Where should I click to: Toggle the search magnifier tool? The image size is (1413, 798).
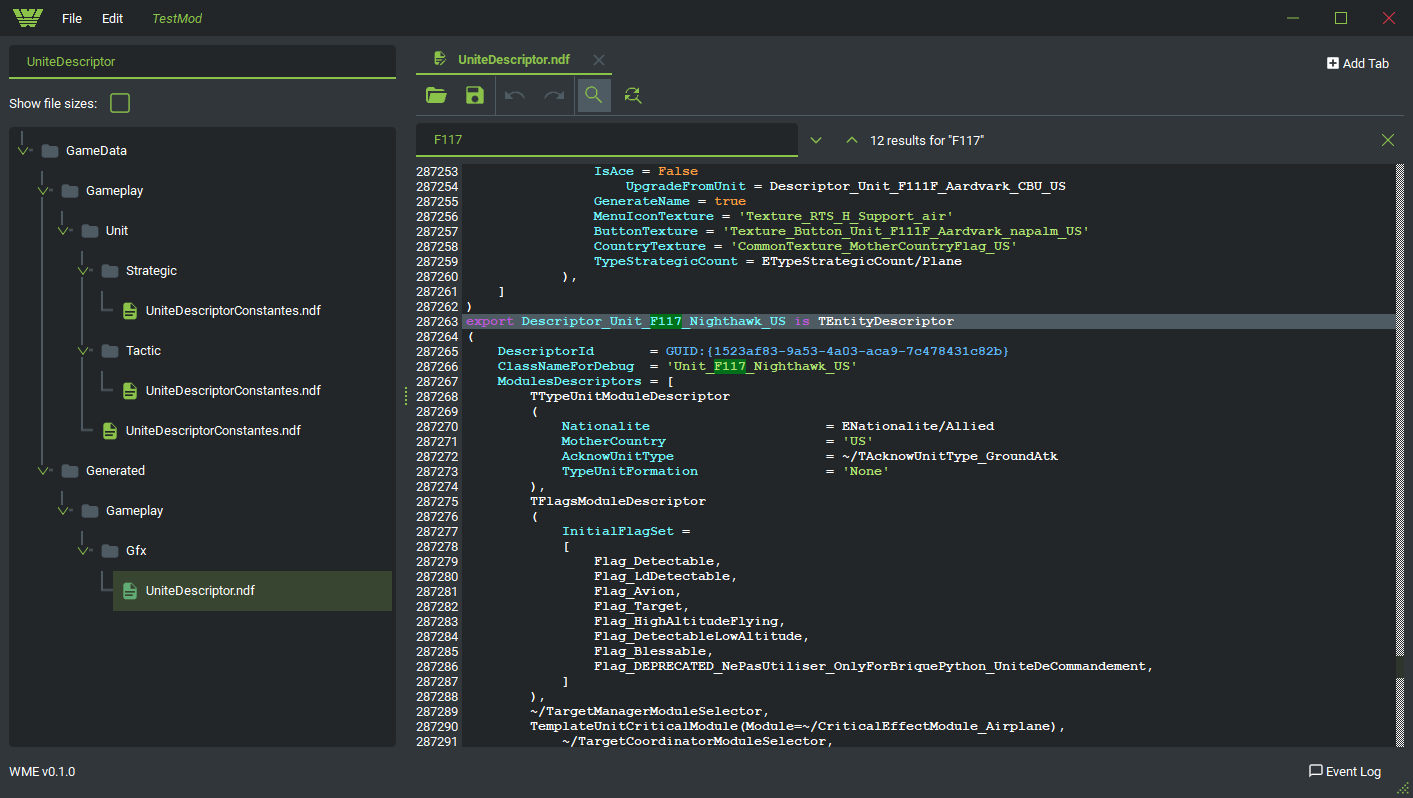click(594, 95)
